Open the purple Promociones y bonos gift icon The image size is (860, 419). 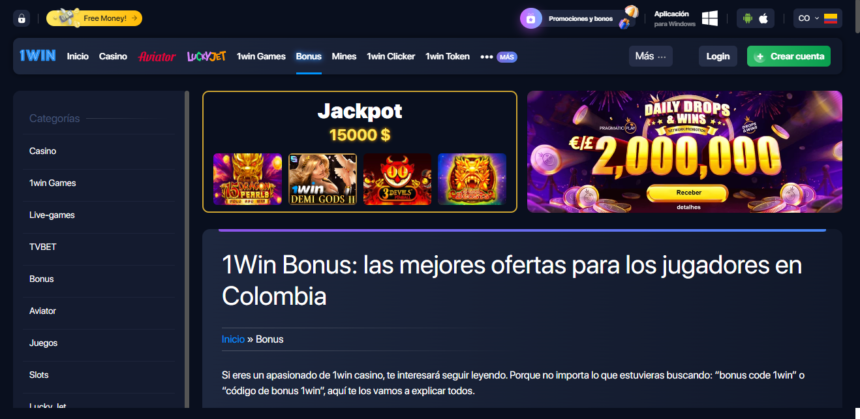coord(531,18)
